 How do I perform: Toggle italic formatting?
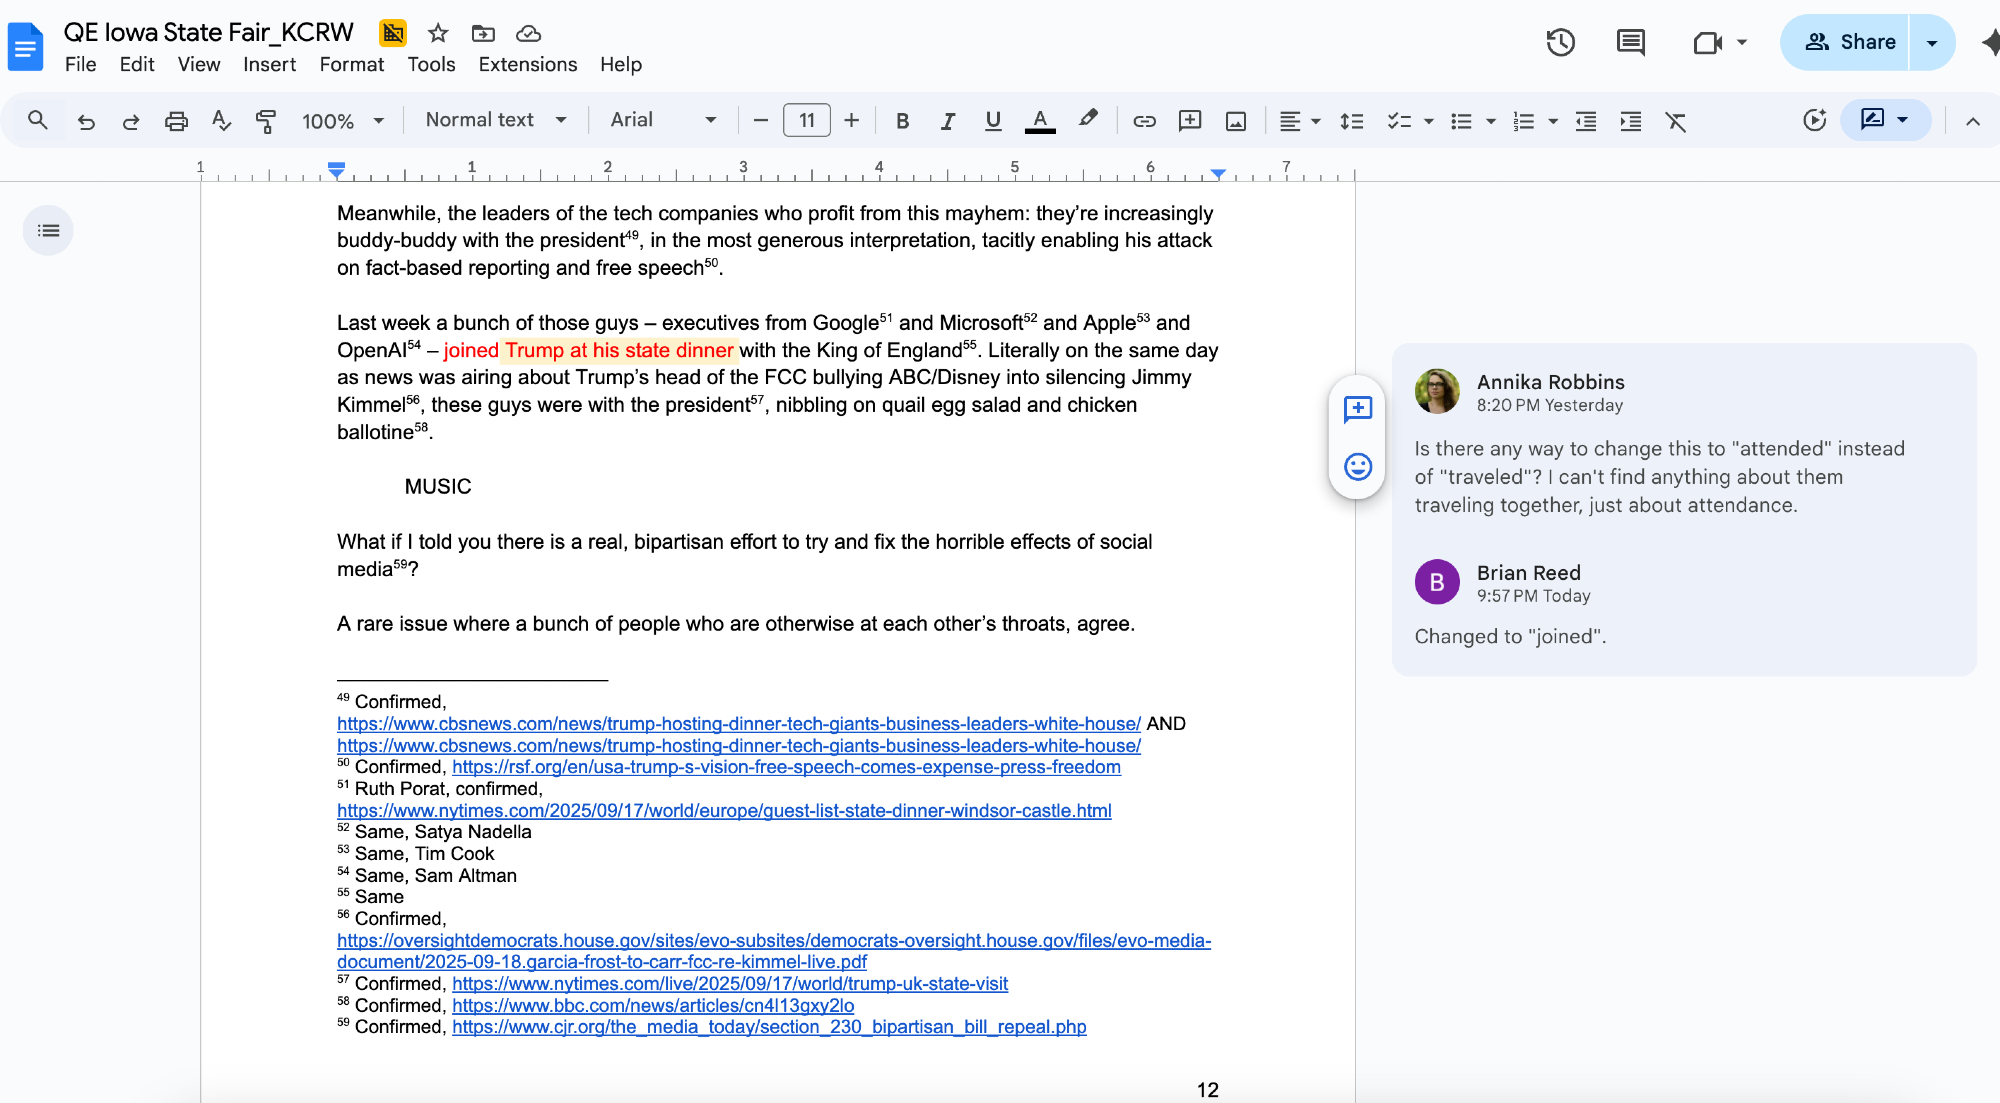[947, 121]
